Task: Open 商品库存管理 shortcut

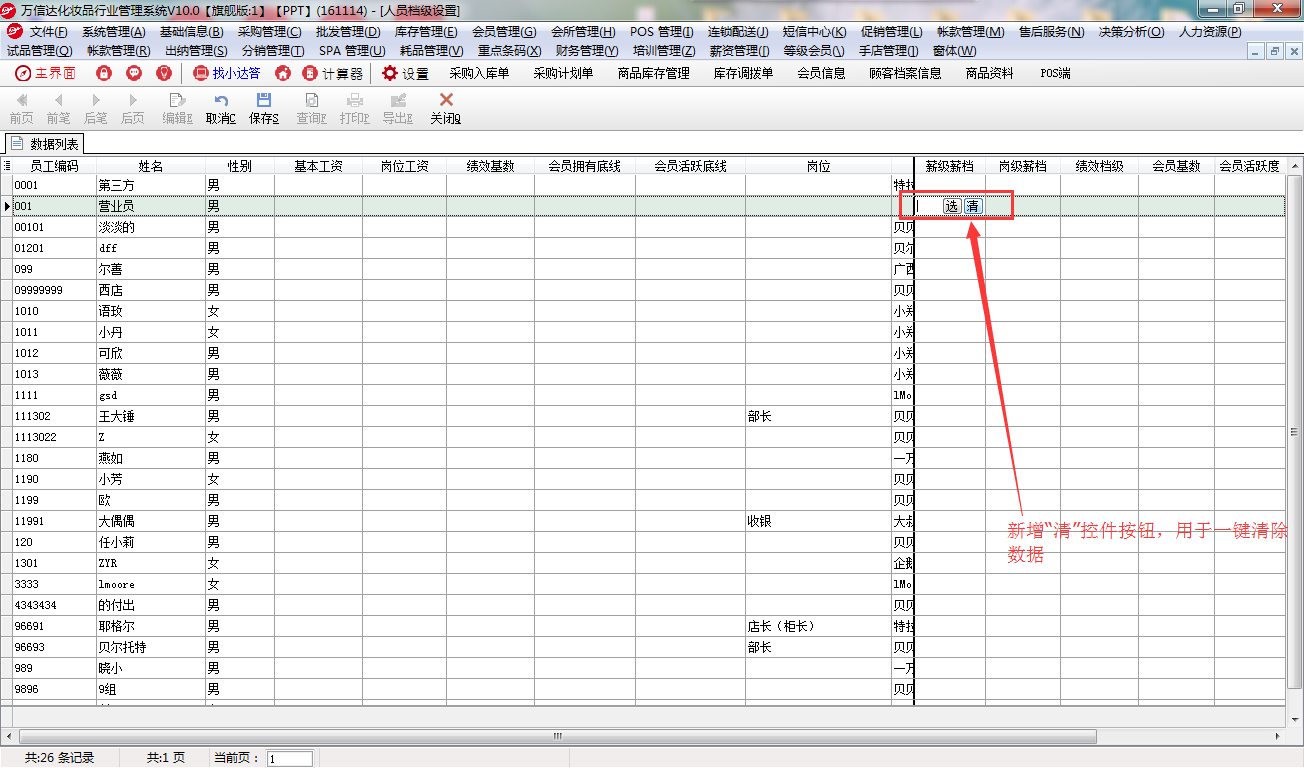Action: click(653, 73)
